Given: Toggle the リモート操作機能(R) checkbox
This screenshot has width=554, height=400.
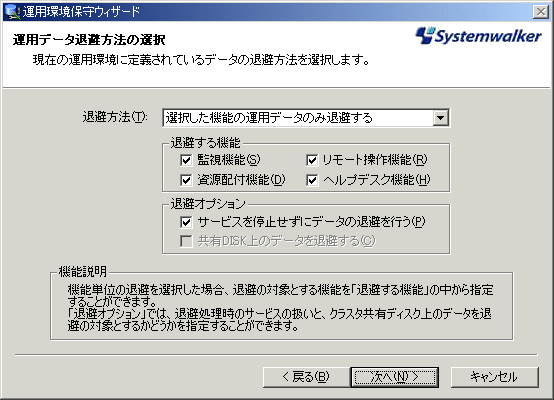Looking at the screenshot, I should (312, 160).
